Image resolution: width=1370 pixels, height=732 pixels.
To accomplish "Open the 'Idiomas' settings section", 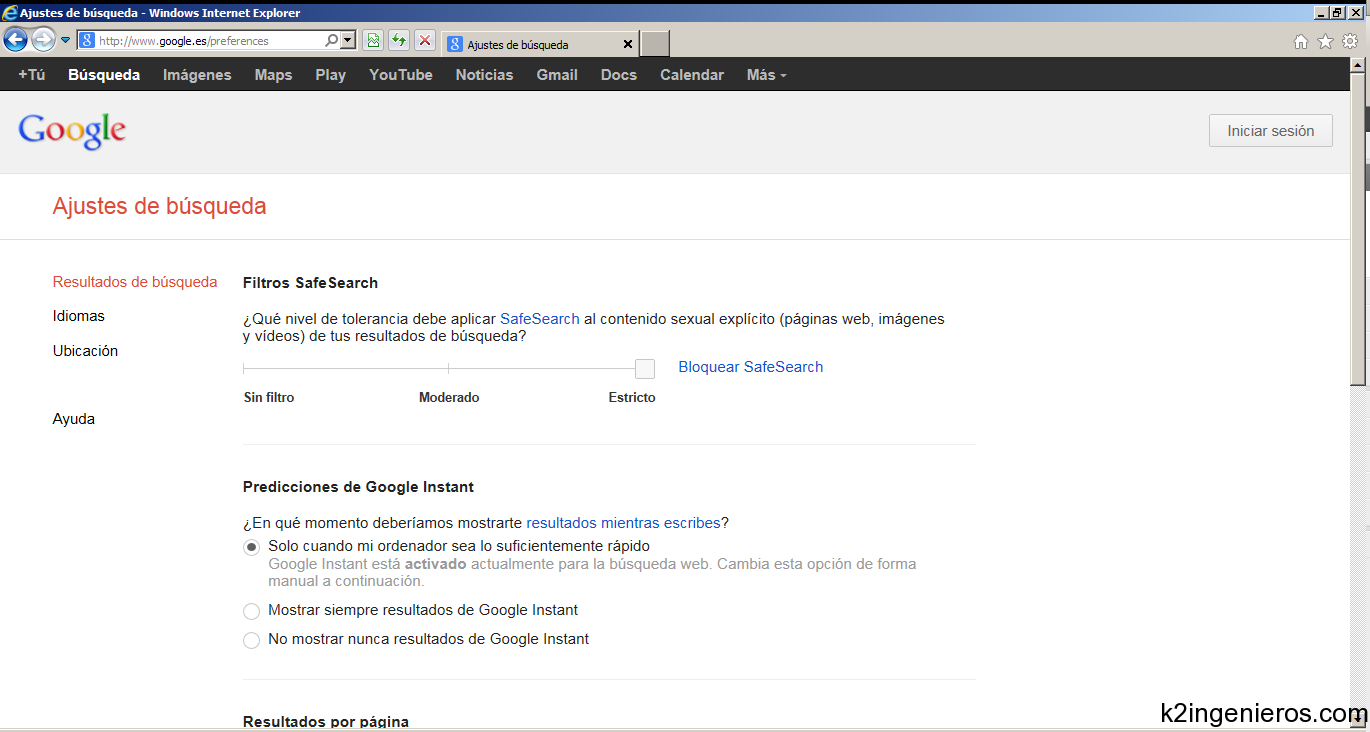I will (79, 316).
